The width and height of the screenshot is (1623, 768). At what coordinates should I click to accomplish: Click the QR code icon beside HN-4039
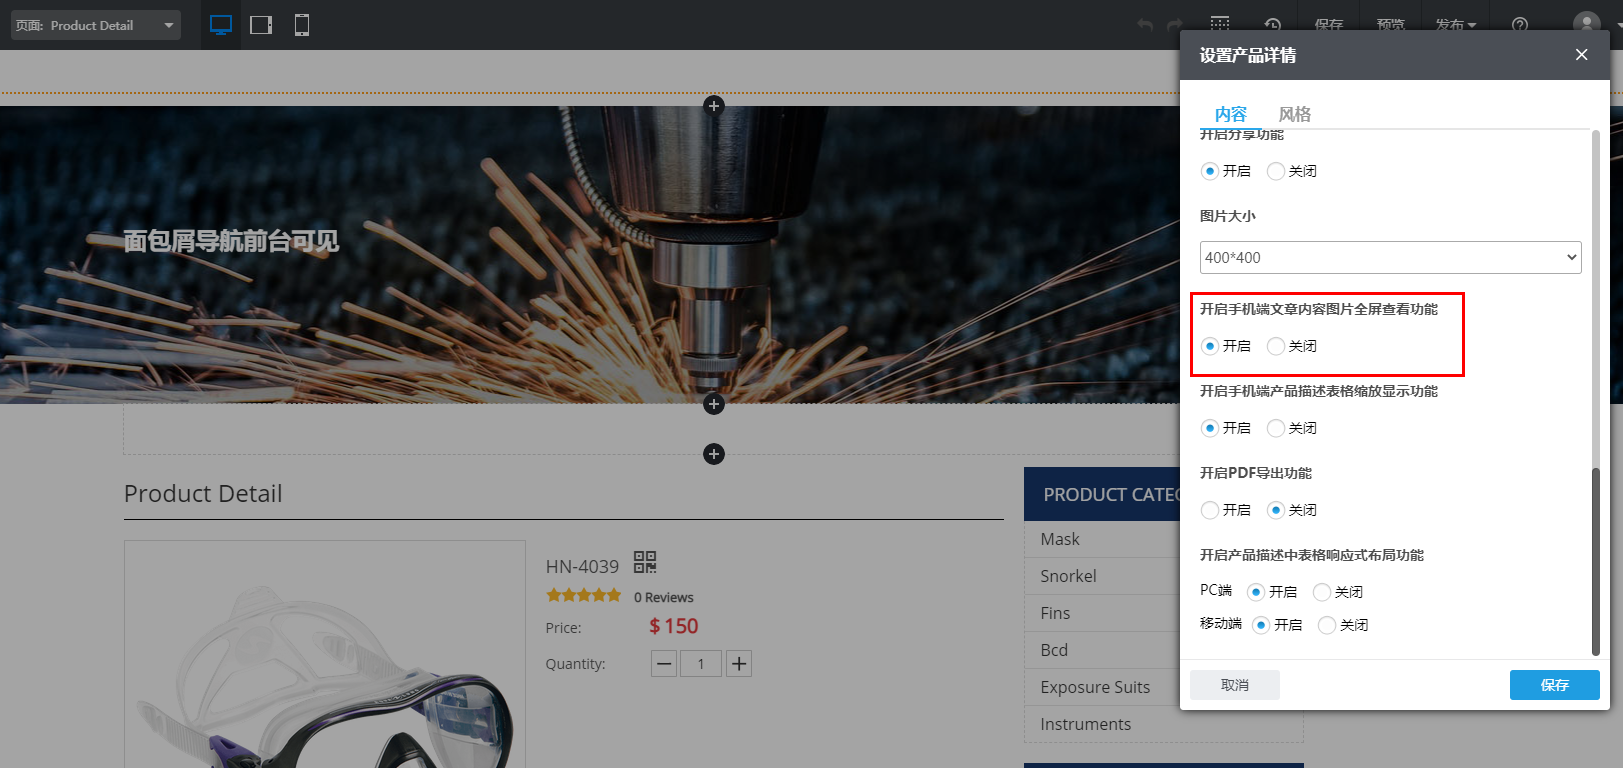coord(645,562)
